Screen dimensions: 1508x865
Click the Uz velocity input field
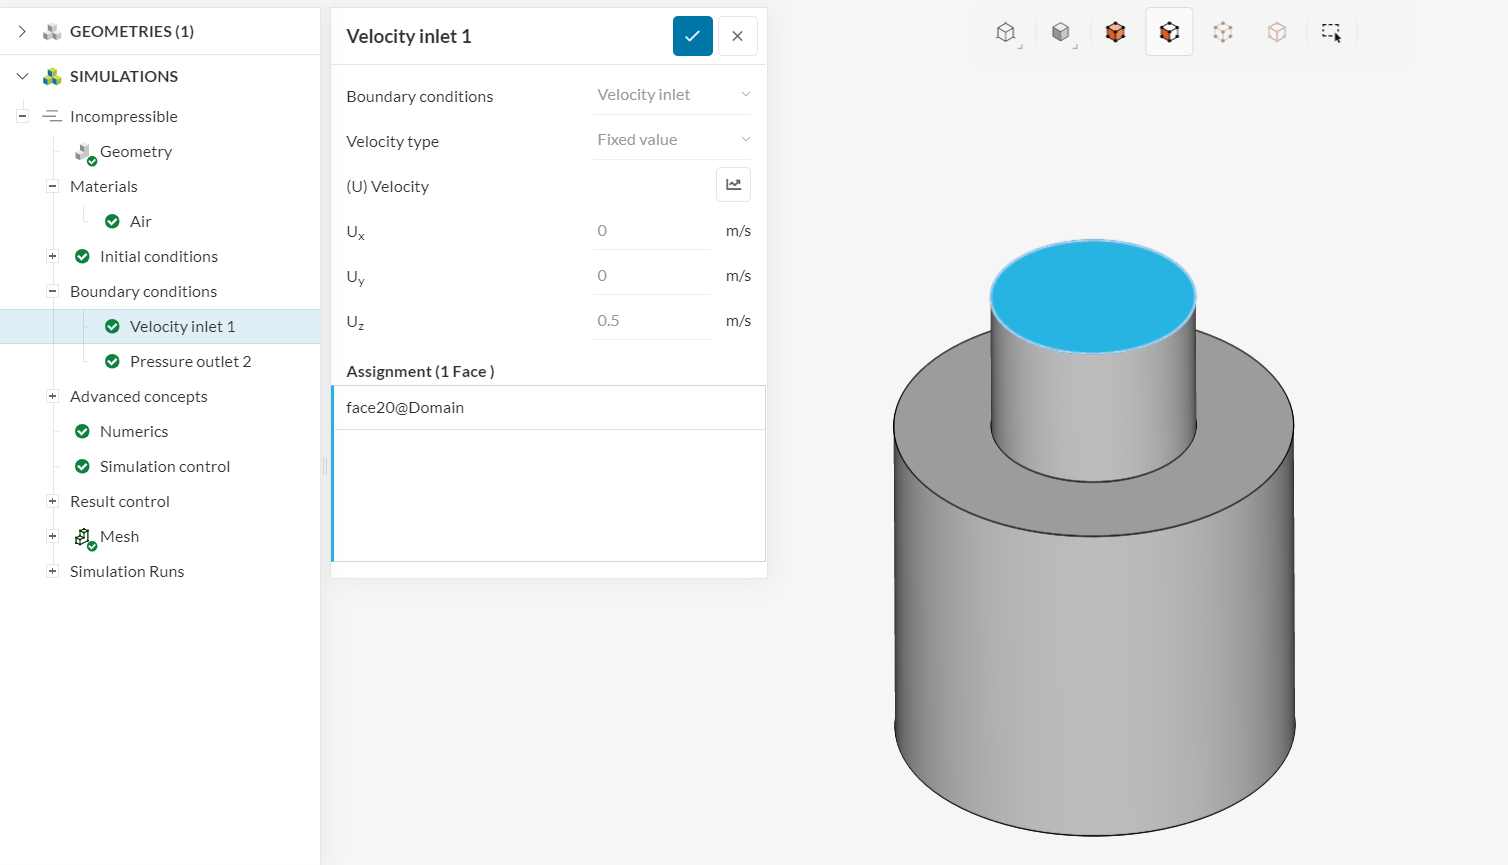(651, 321)
